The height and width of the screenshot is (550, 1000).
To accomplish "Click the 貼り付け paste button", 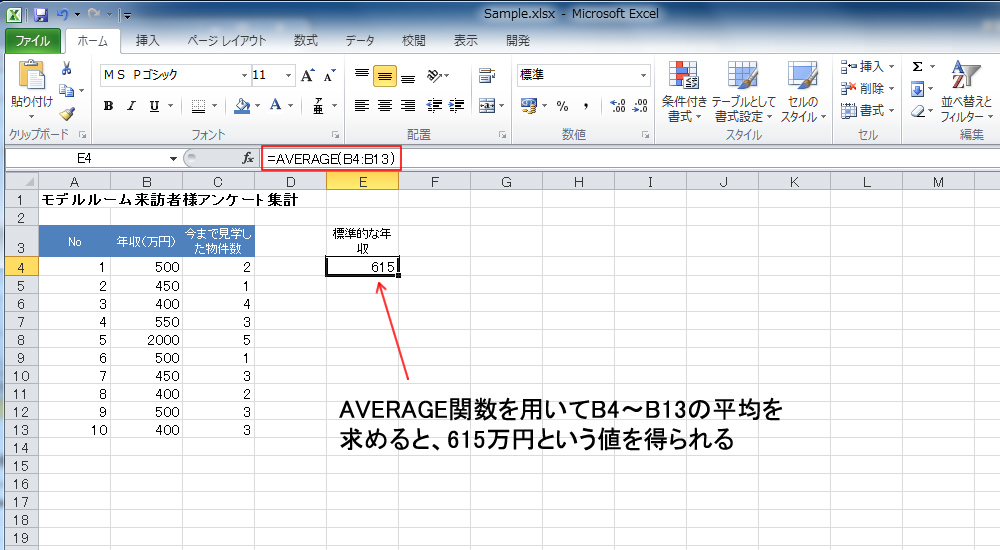I will 31,86.
